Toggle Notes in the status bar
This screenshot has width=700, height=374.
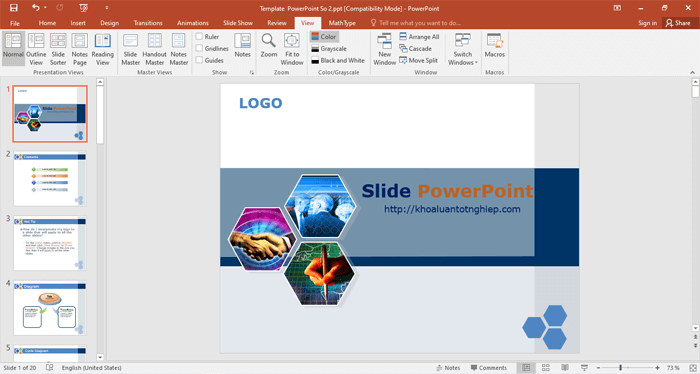click(x=448, y=368)
